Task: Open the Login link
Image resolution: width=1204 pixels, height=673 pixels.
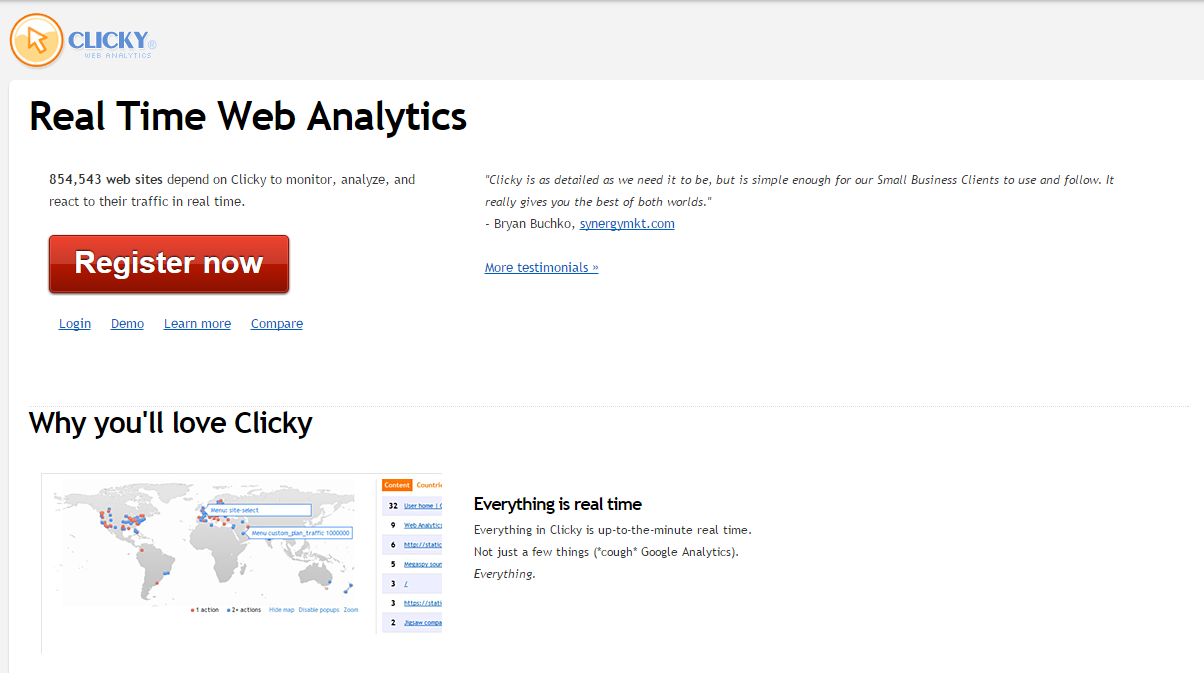Action: tap(75, 324)
